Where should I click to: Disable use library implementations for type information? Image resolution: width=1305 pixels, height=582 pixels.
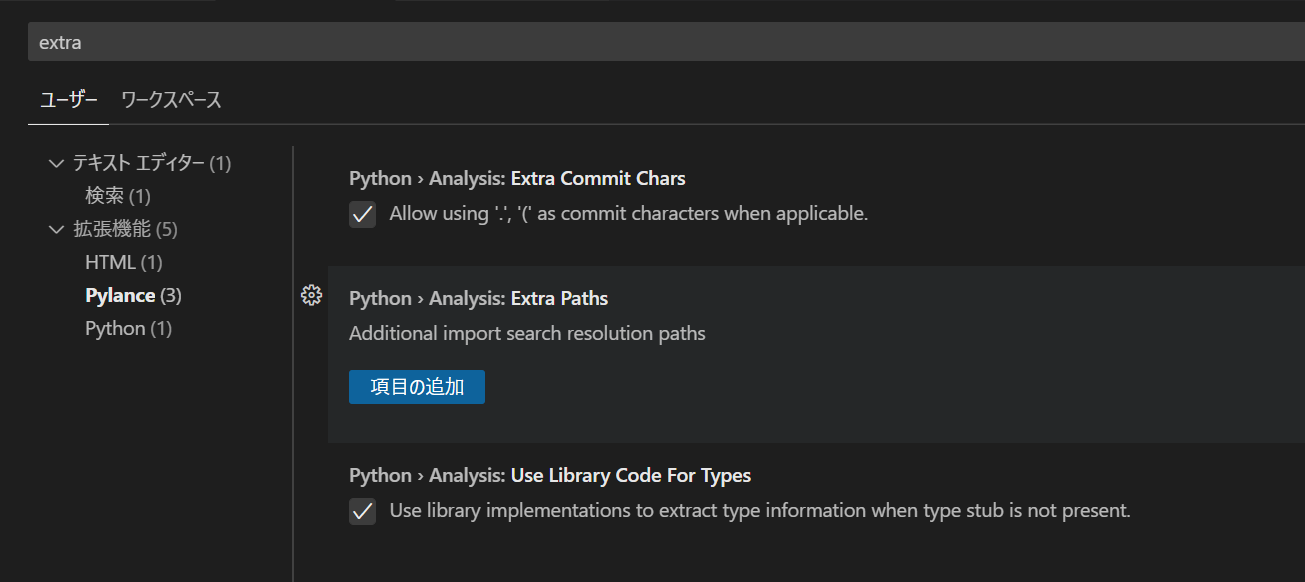362,510
